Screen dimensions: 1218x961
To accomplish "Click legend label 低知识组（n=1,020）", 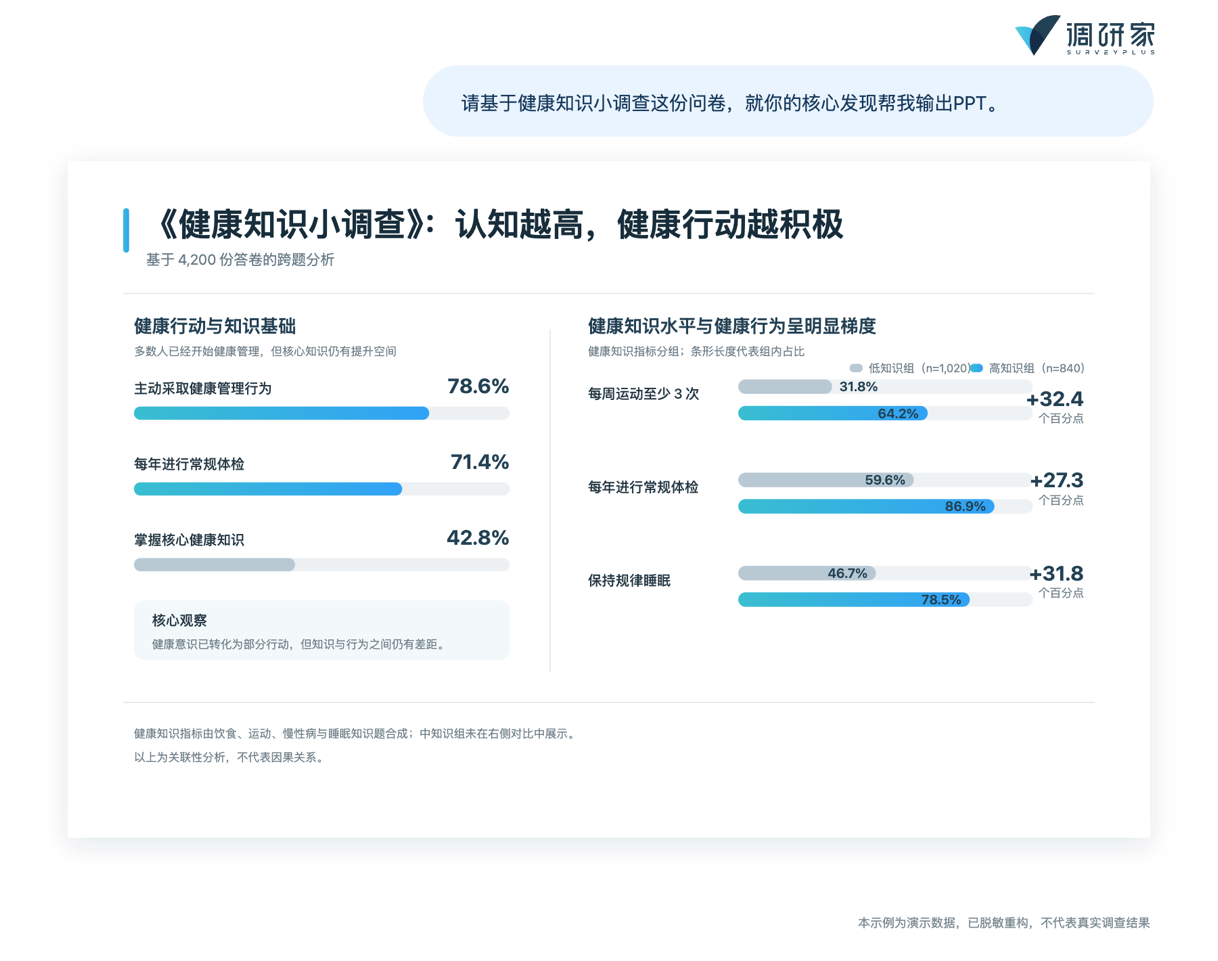I will point(919,368).
